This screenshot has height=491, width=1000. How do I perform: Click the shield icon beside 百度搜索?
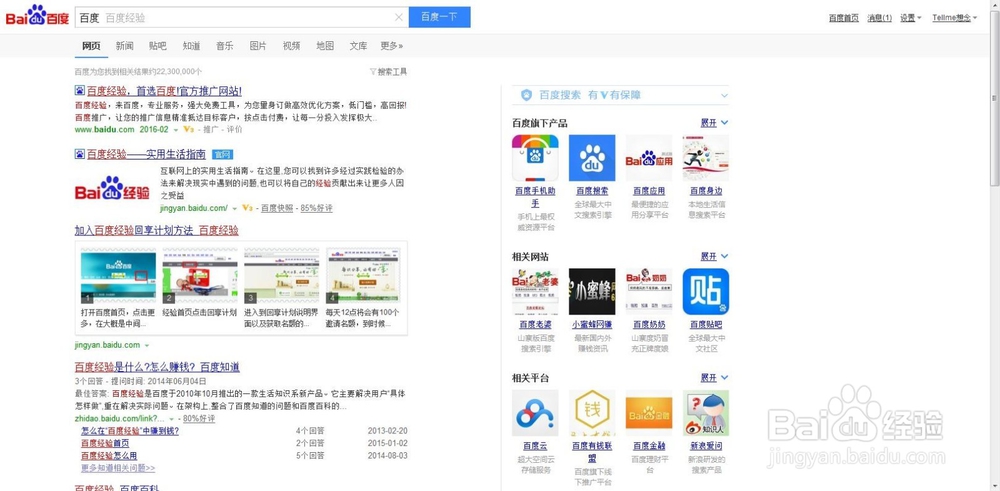pyautogui.click(x=526, y=95)
